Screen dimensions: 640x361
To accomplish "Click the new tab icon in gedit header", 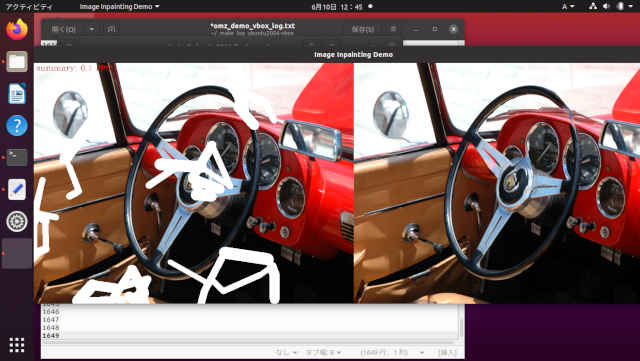I will click(111, 29).
